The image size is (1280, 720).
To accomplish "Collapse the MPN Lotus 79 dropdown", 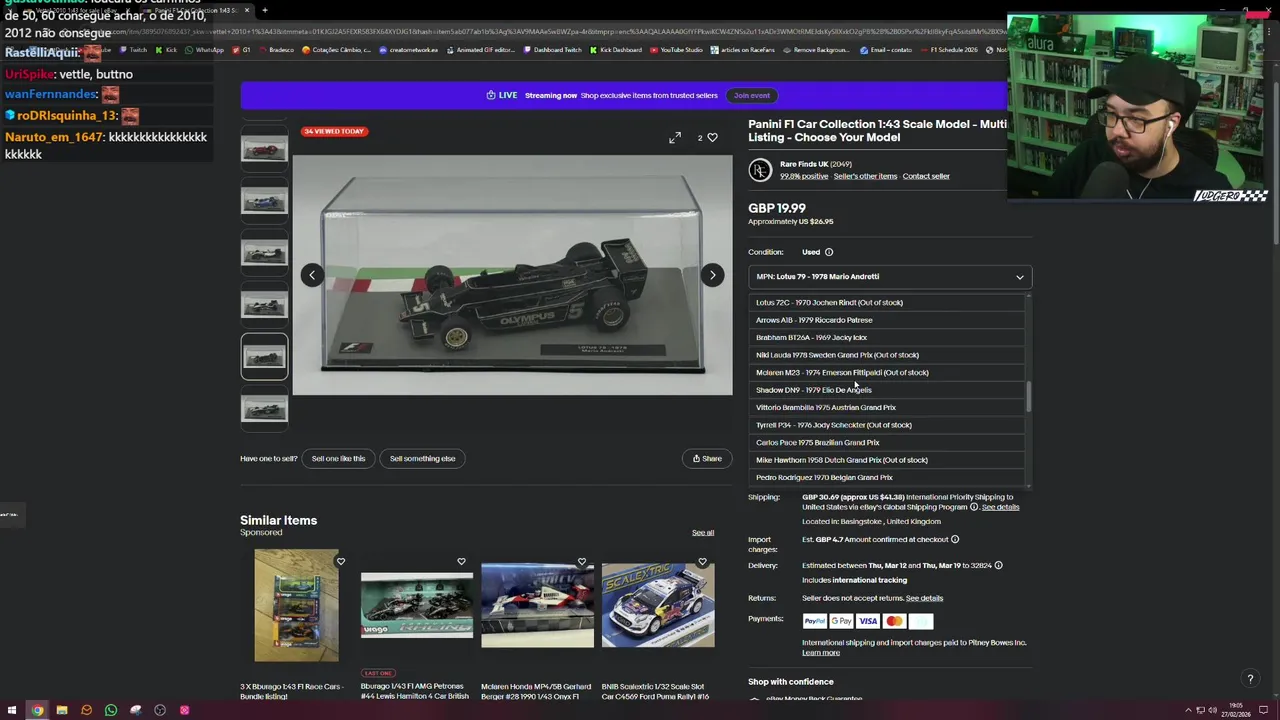I will point(890,277).
